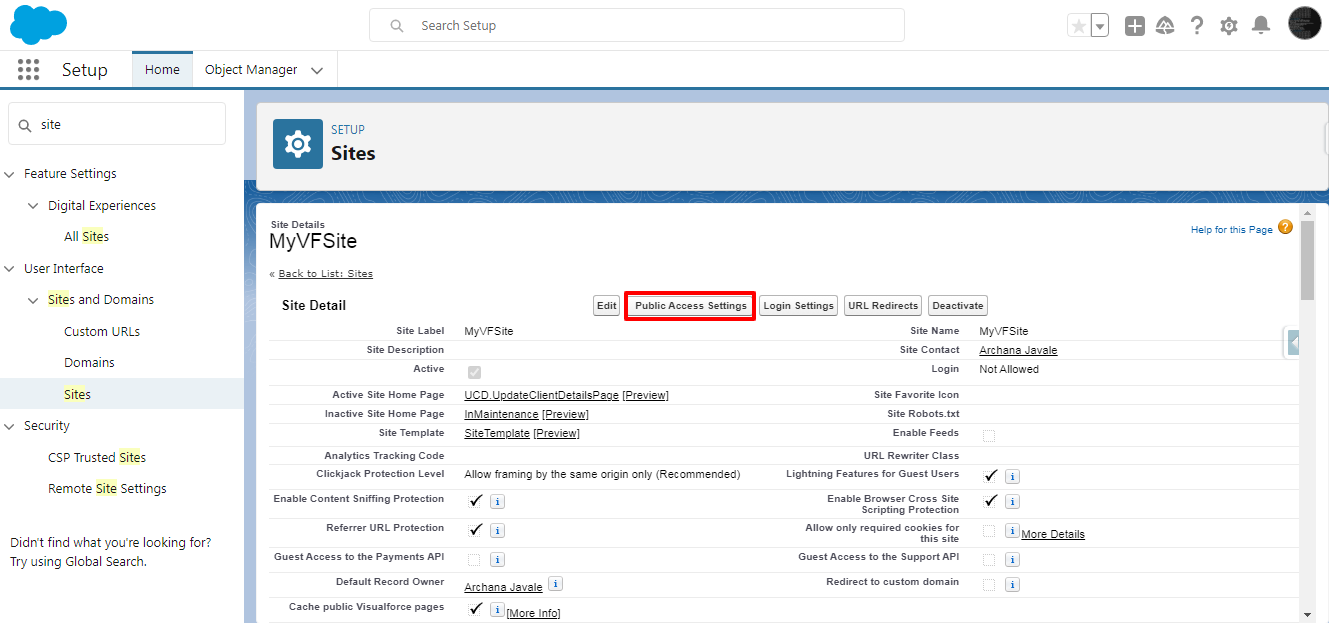Open All Sites in sidebar
This screenshot has width=1329, height=623.
pyautogui.click(x=86, y=237)
